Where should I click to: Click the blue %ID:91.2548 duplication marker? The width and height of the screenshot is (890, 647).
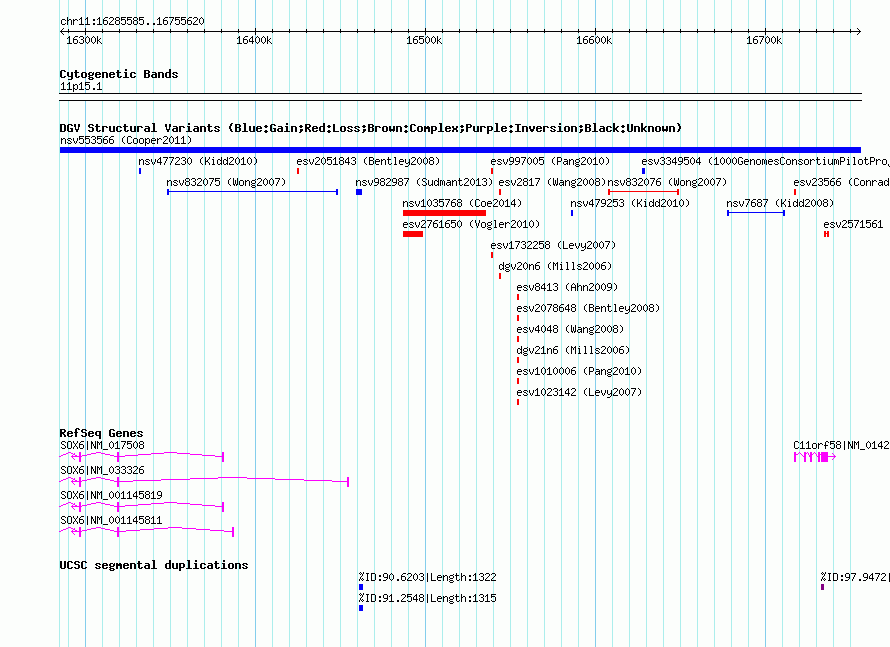(360, 608)
